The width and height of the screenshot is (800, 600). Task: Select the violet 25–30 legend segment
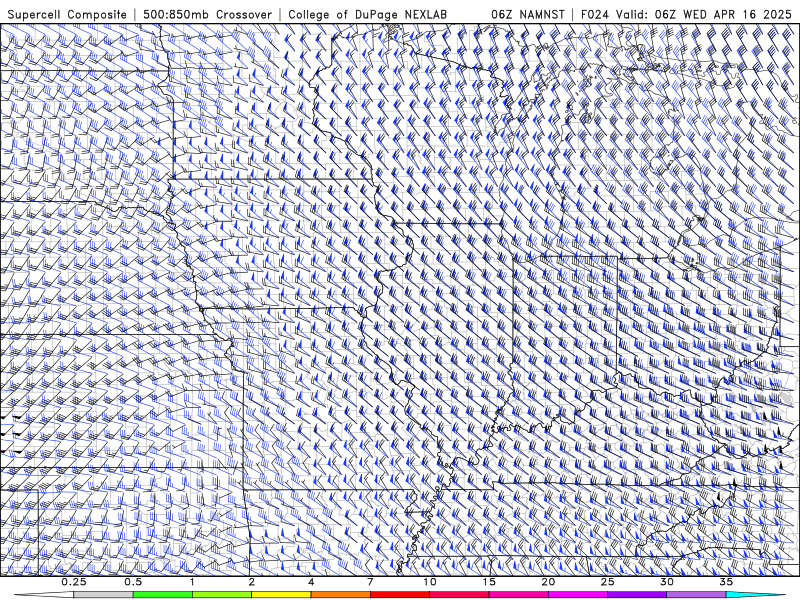tap(637, 595)
